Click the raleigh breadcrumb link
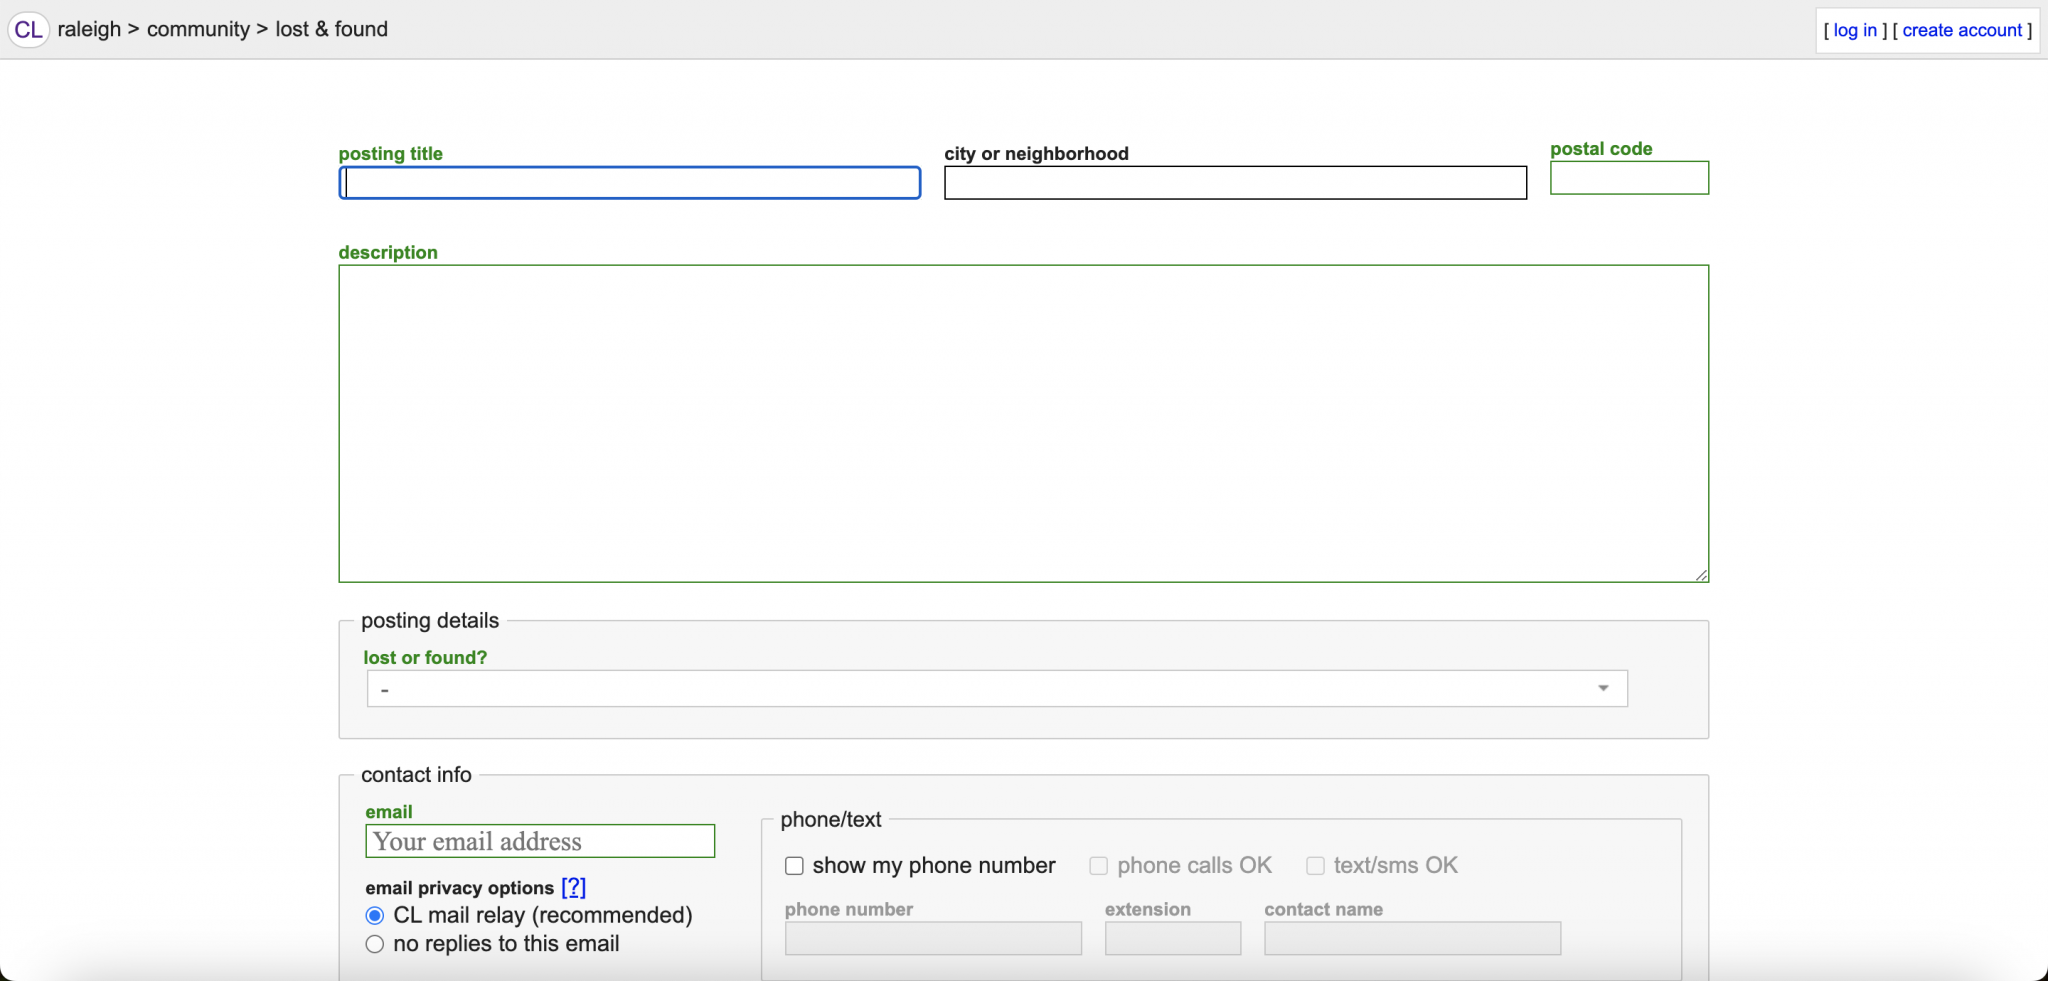Viewport: 2048px width, 981px height. pos(89,29)
